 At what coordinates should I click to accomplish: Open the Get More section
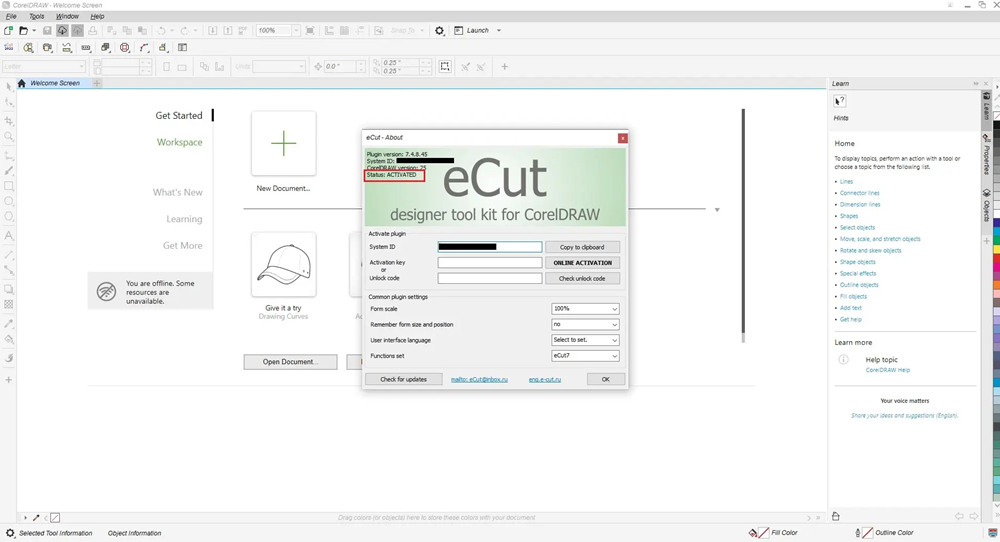(182, 245)
